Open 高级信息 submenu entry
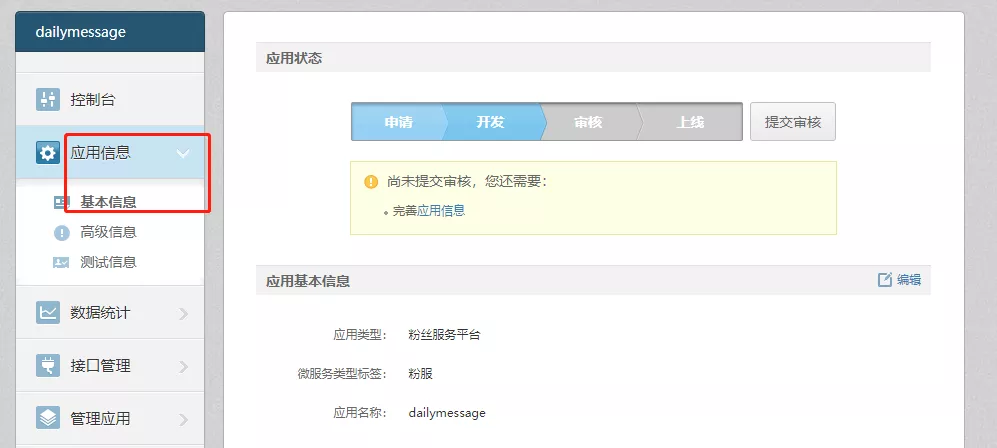Image resolution: width=997 pixels, height=448 pixels. click(108, 233)
